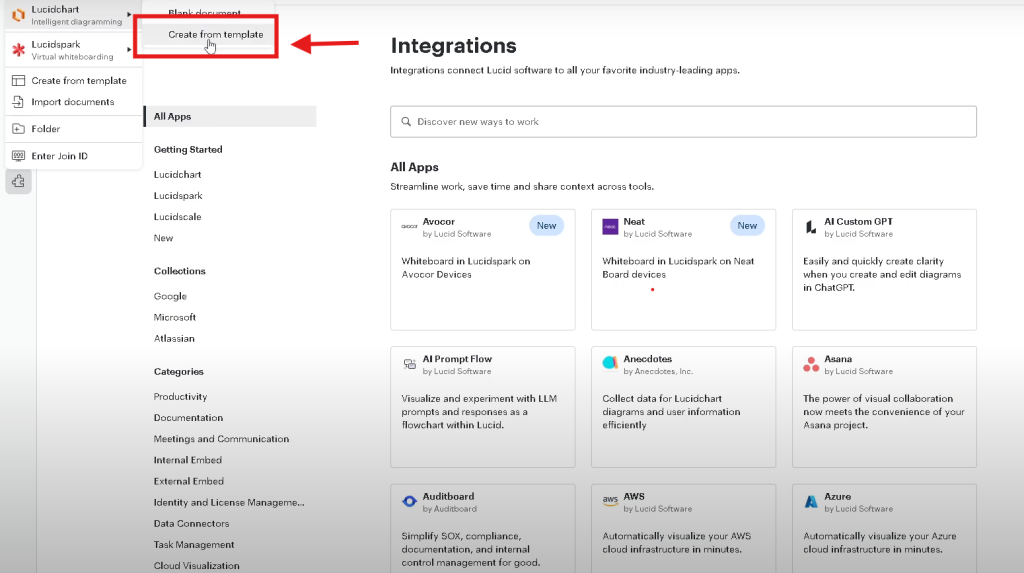
Task: Click the Auditboard blue logo icon
Action: pyautogui.click(x=409, y=501)
